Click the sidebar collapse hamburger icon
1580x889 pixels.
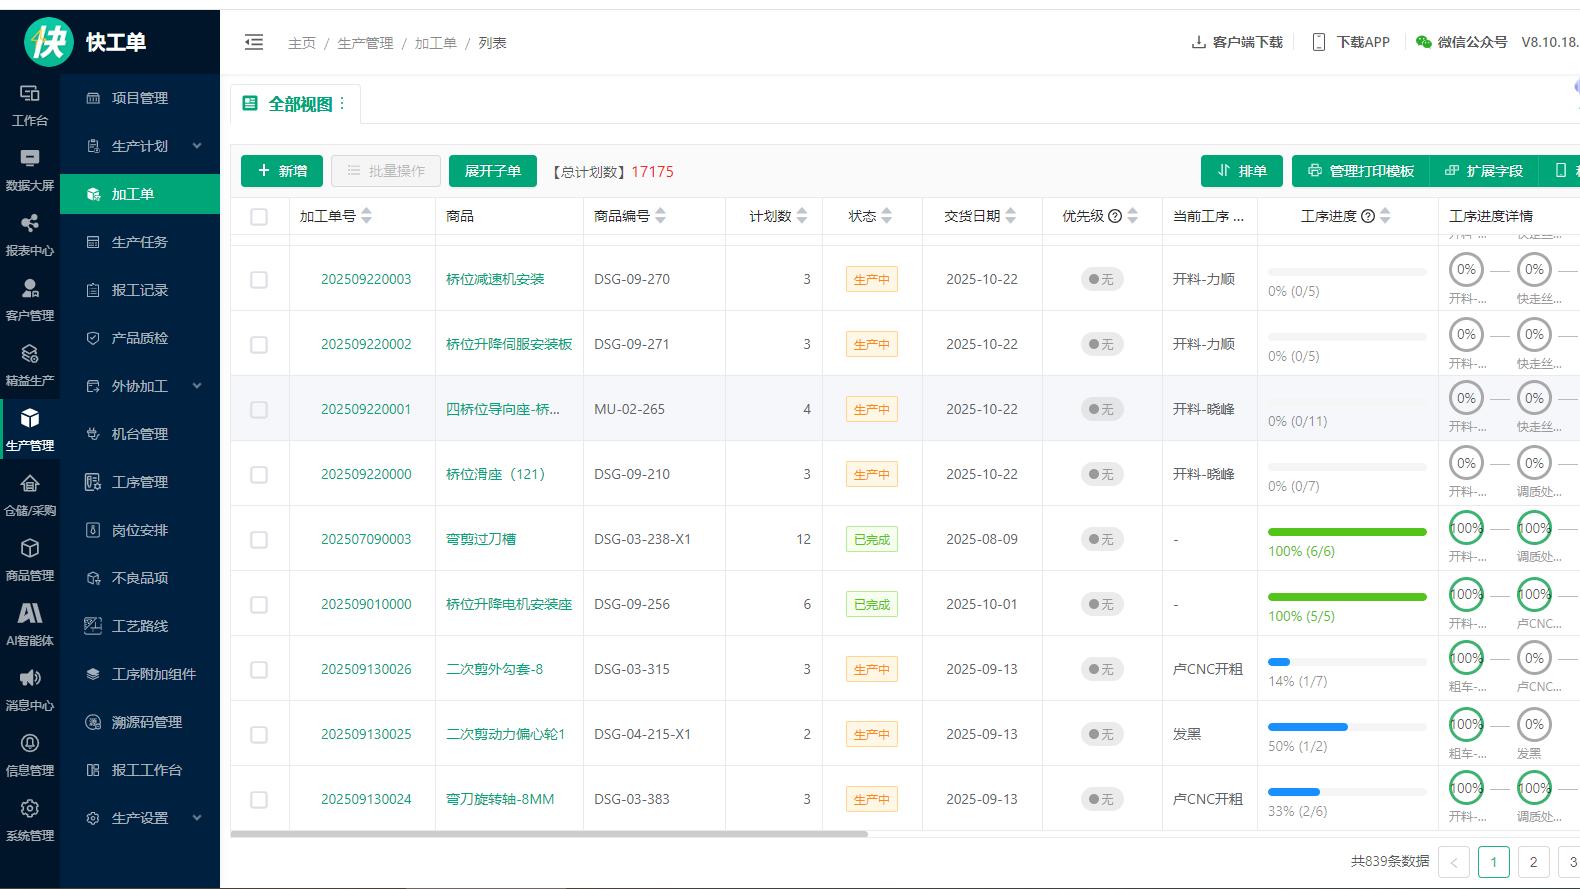point(254,42)
